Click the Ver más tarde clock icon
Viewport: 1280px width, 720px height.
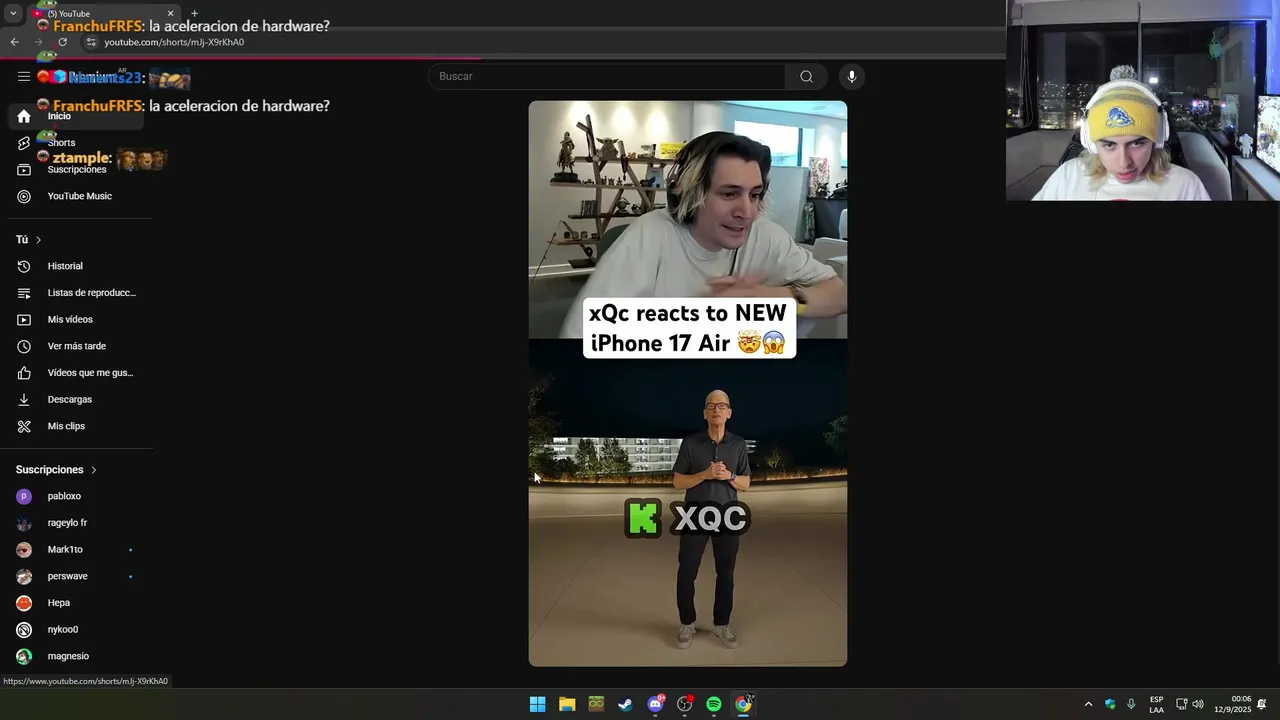(24, 346)
